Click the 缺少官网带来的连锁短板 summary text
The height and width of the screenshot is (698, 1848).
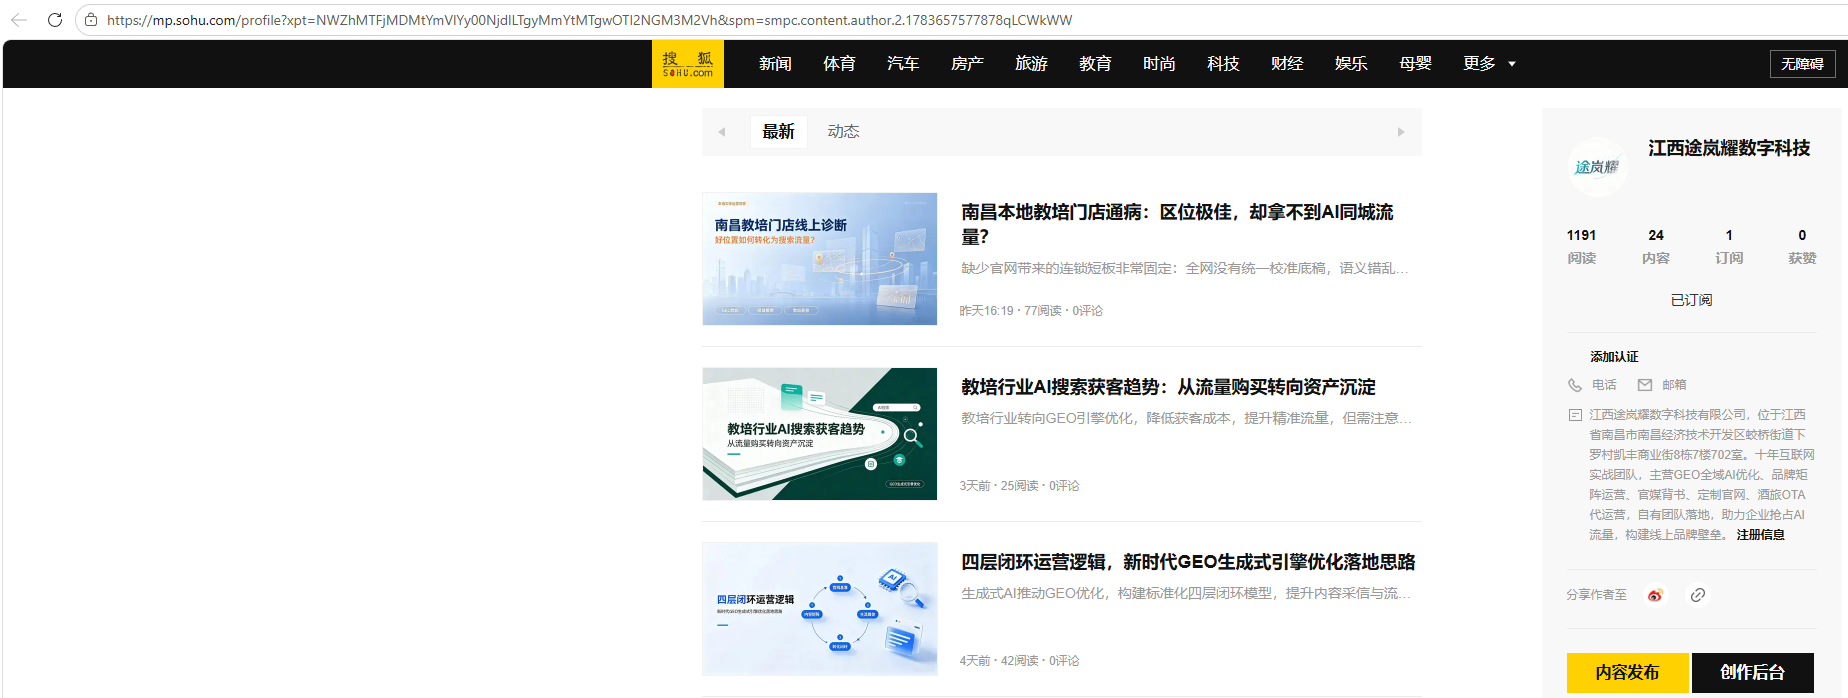click(1185, 268)
